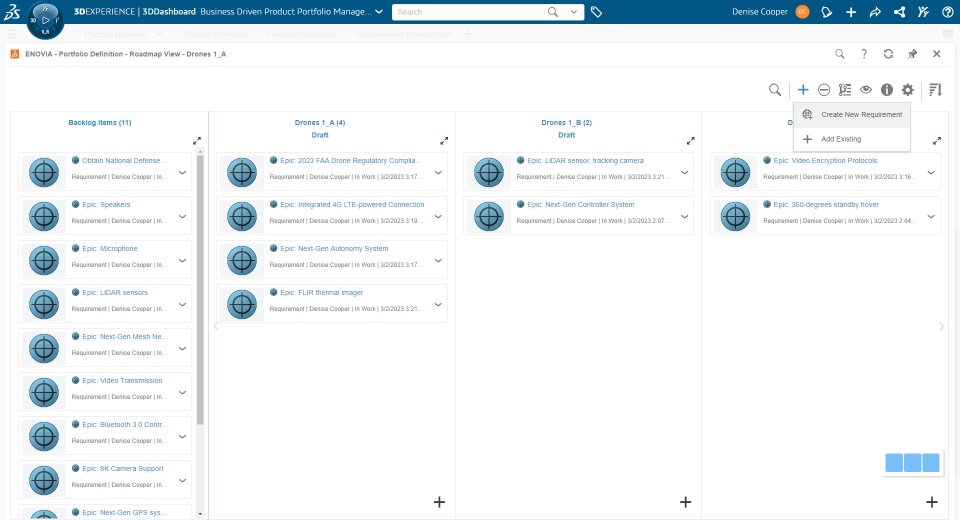960x520 pixels.
Task: Open Epic: Bluetooth 3.0 Contr... card title
Action: pyautogui.click(x=125, y=424)
